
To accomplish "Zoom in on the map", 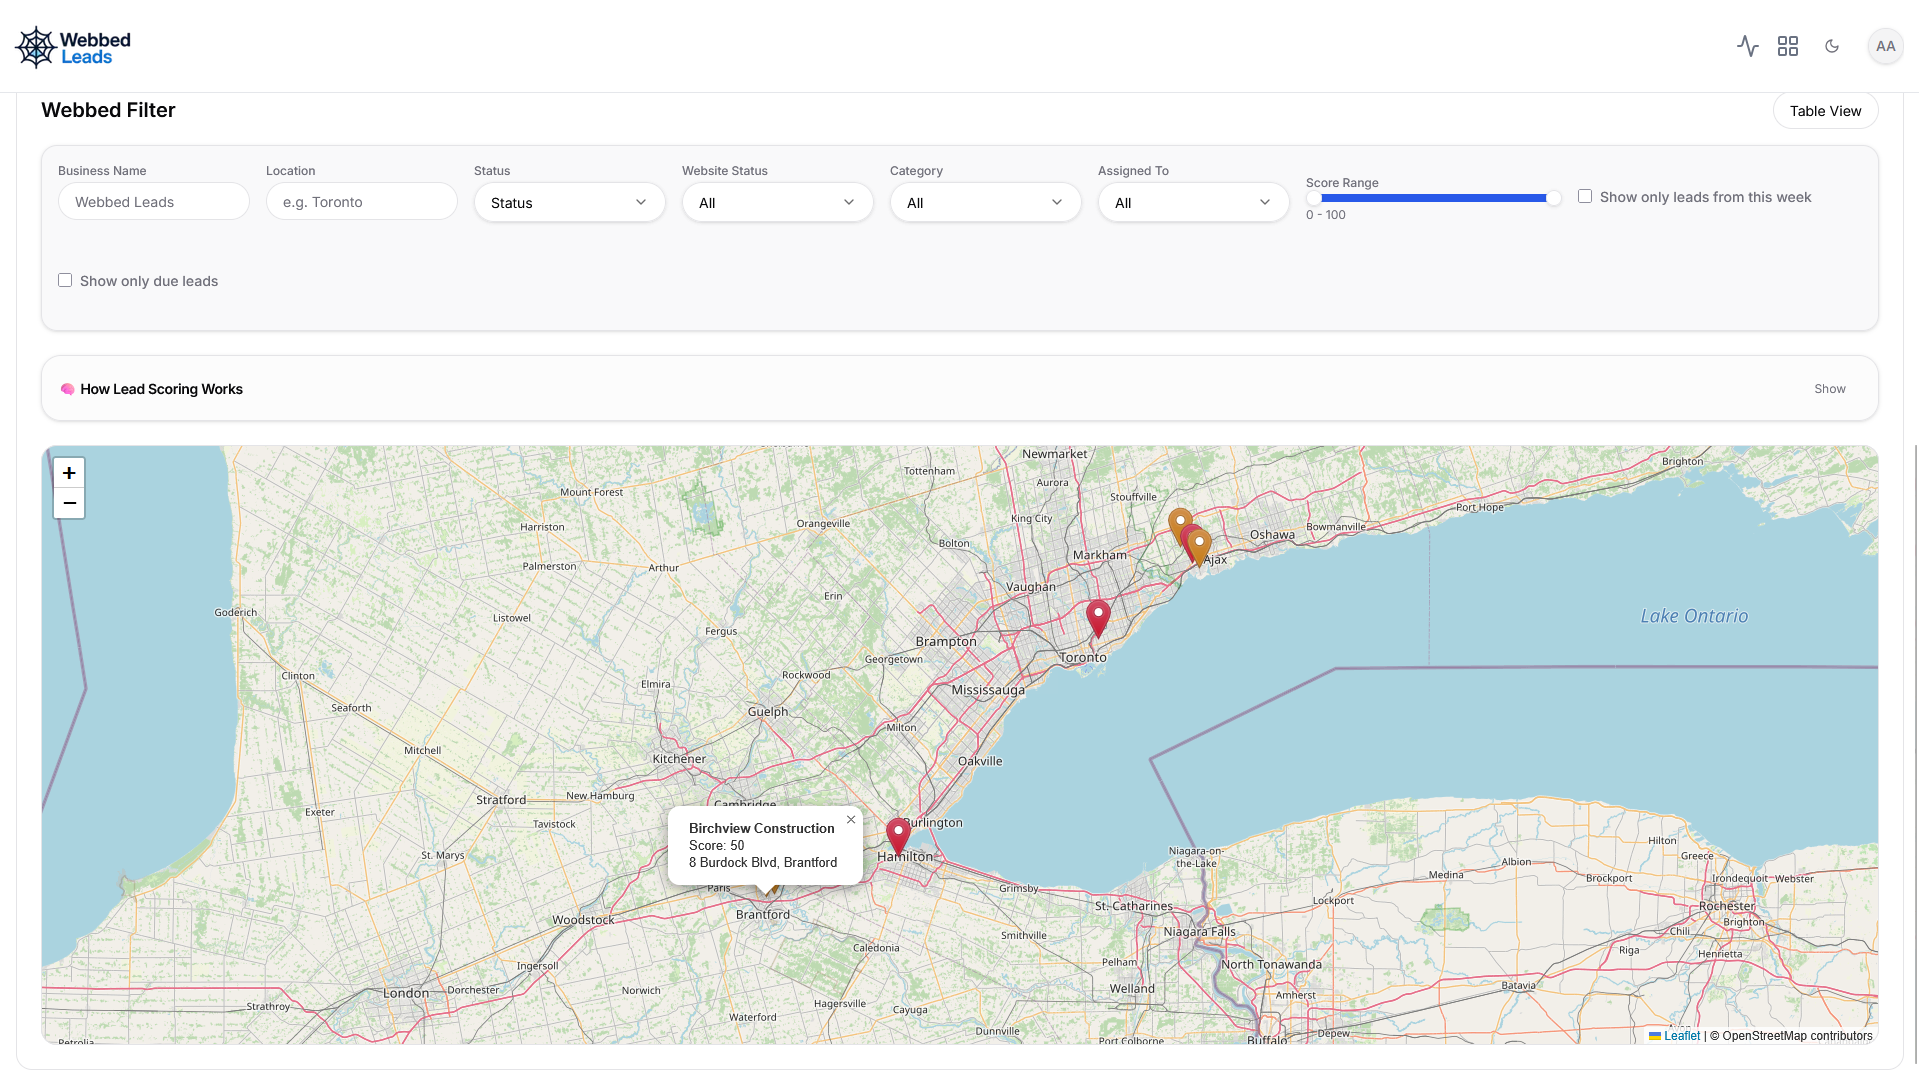I will (x=69, y=473).
